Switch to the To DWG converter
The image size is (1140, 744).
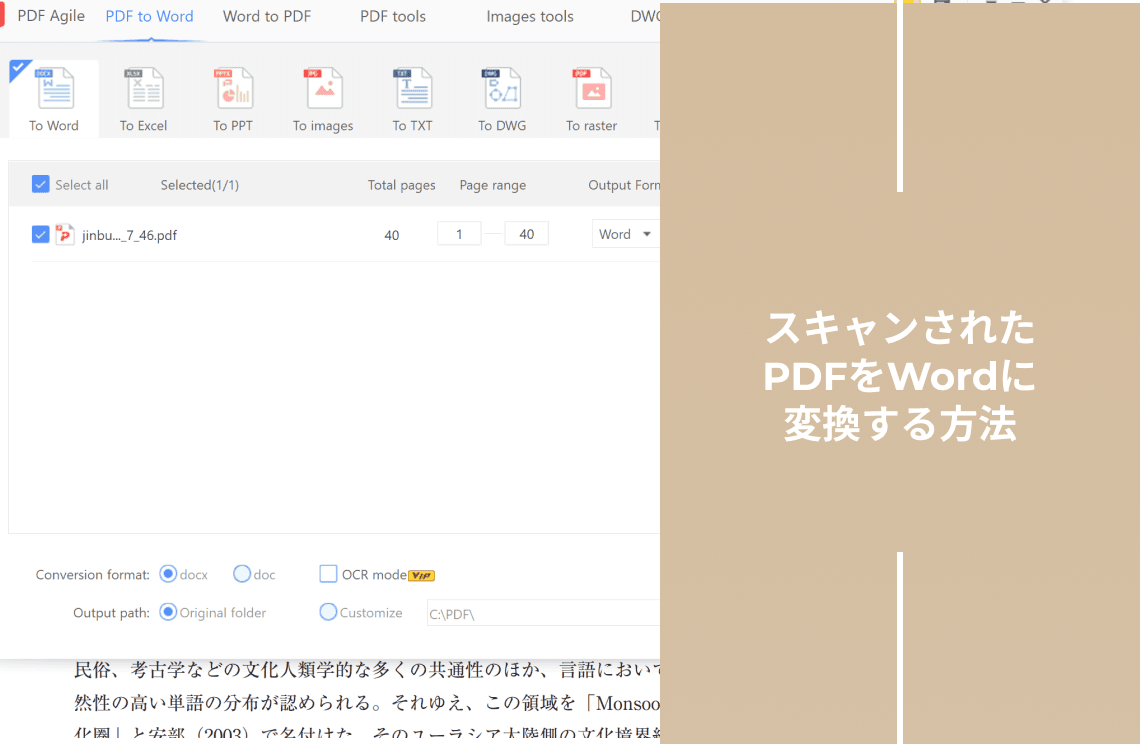pos(502,97)
